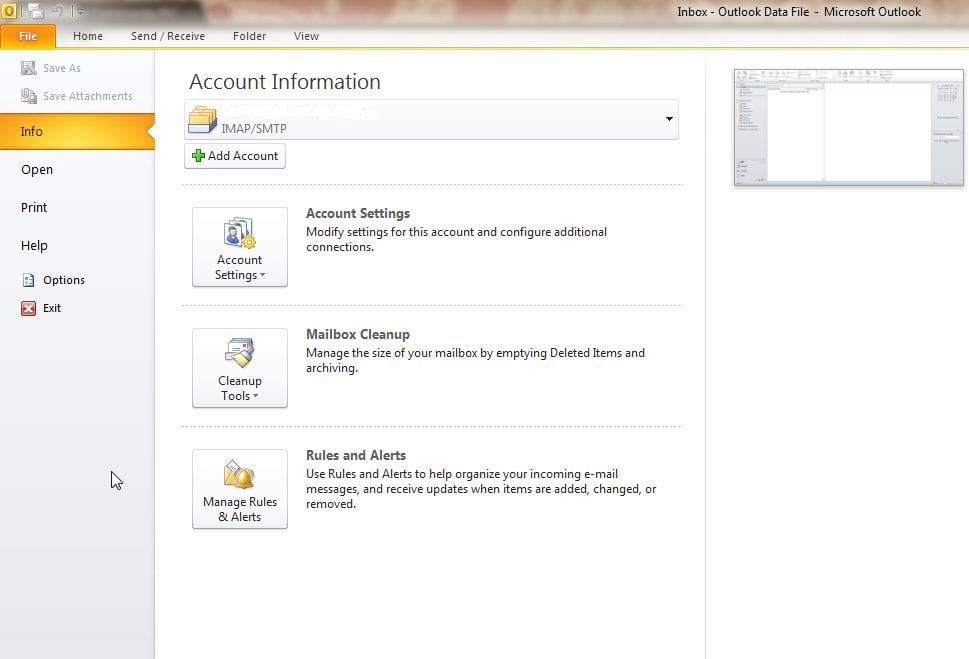Screen dimensions: 969x659
Task: Click the Save Attachments paperclip icon
Action: coord(29,96)
